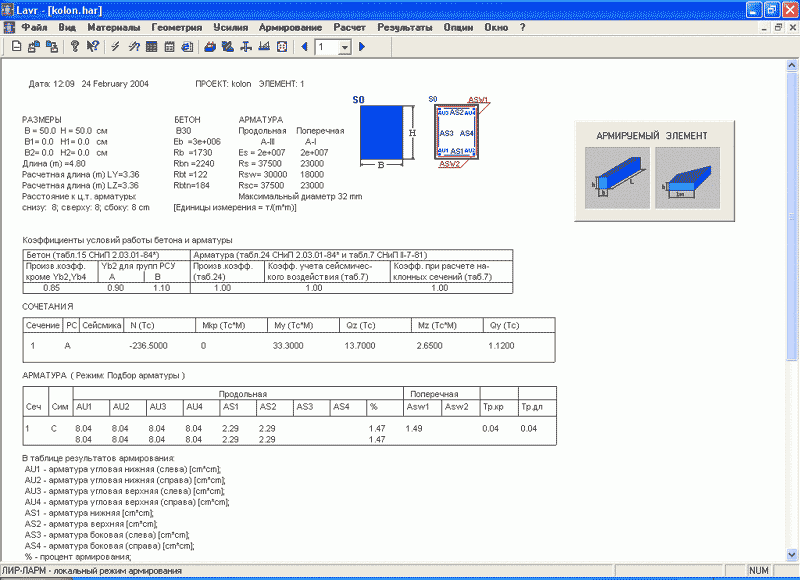The height and width of the screenshot is (580, 800).
Task: Select the beam (rod) reinforced element button
Action: [616, 177]
